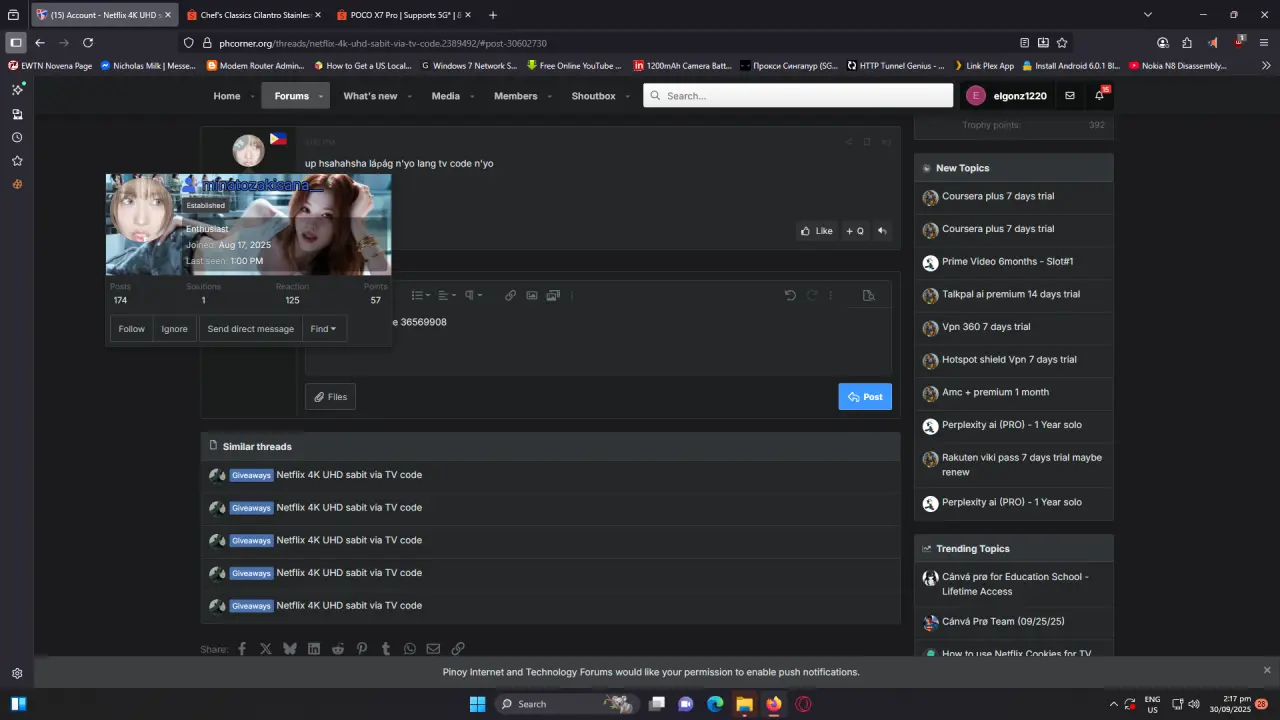Click the blue Post button
Image resolution: width=1280 pixels, height=720 pixels.
pyautogui.click(x=865, y=397)
